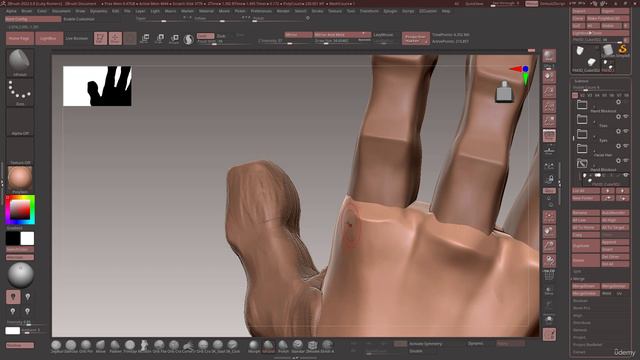
Task: Open the Transform menu
Action: 369,11
